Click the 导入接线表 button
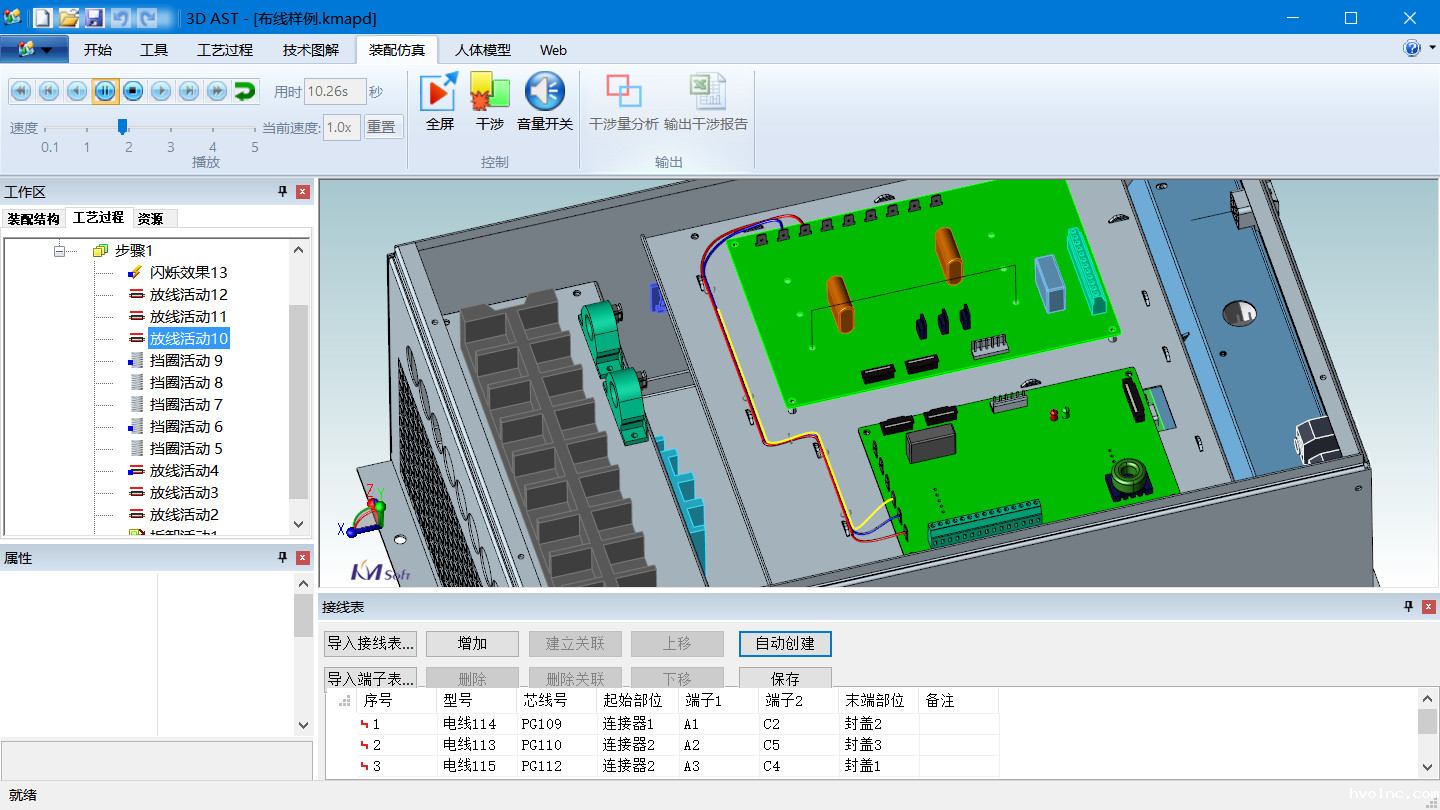Viewport: 1440px width, 810px height. pyautogui.click(x=370, y=644)
